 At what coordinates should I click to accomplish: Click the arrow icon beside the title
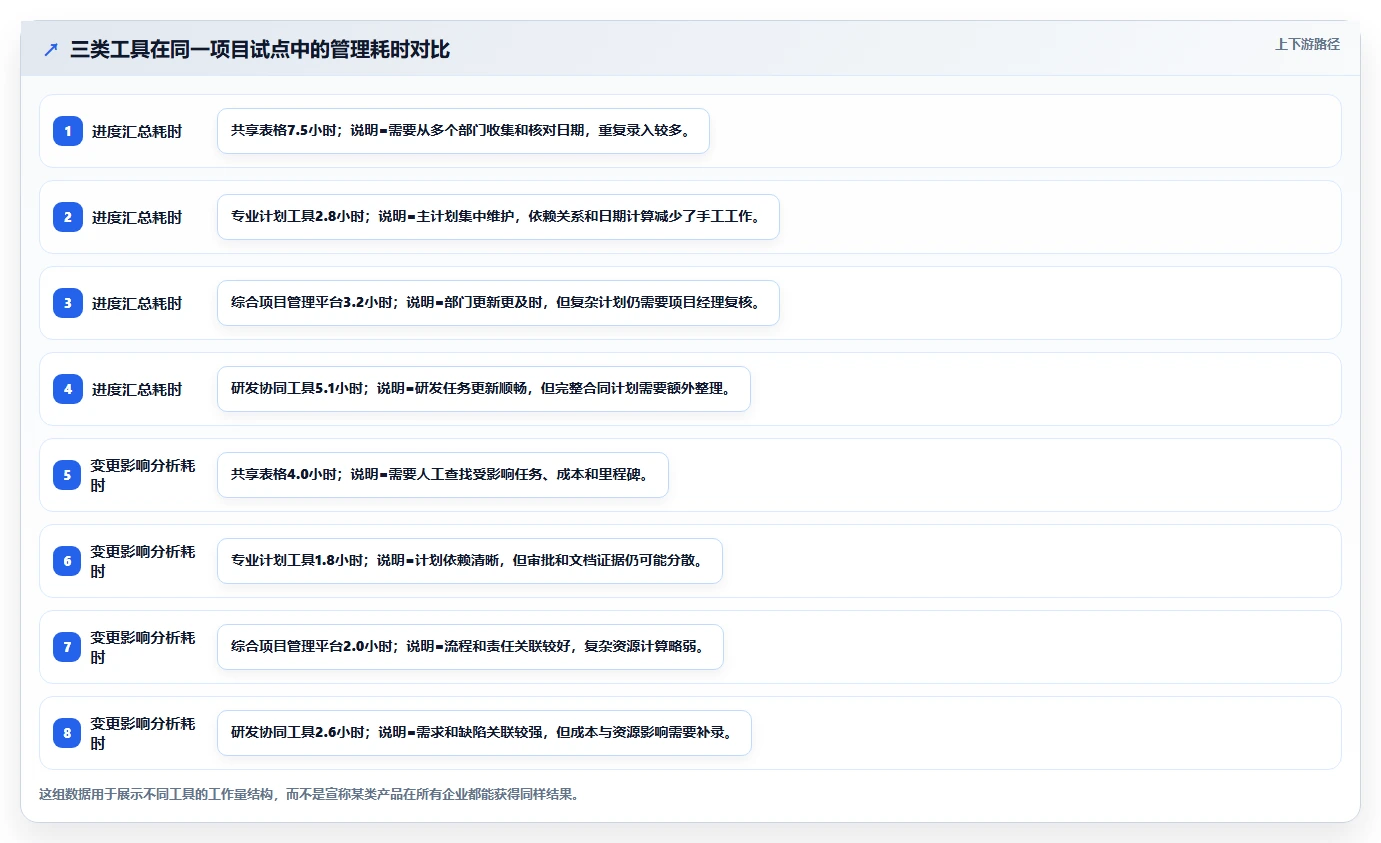[51, 49]
